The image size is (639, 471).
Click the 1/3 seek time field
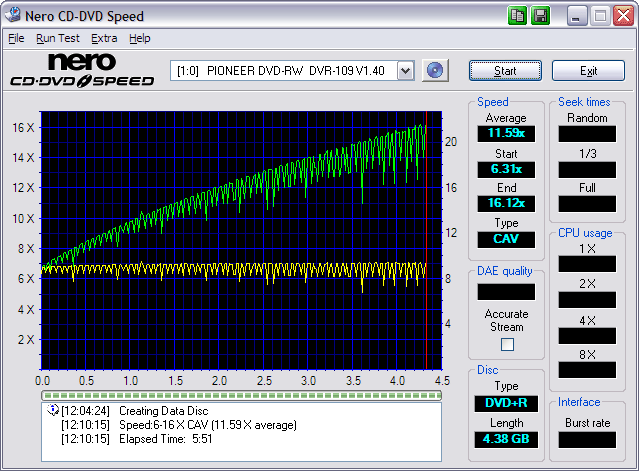(587, 169)
